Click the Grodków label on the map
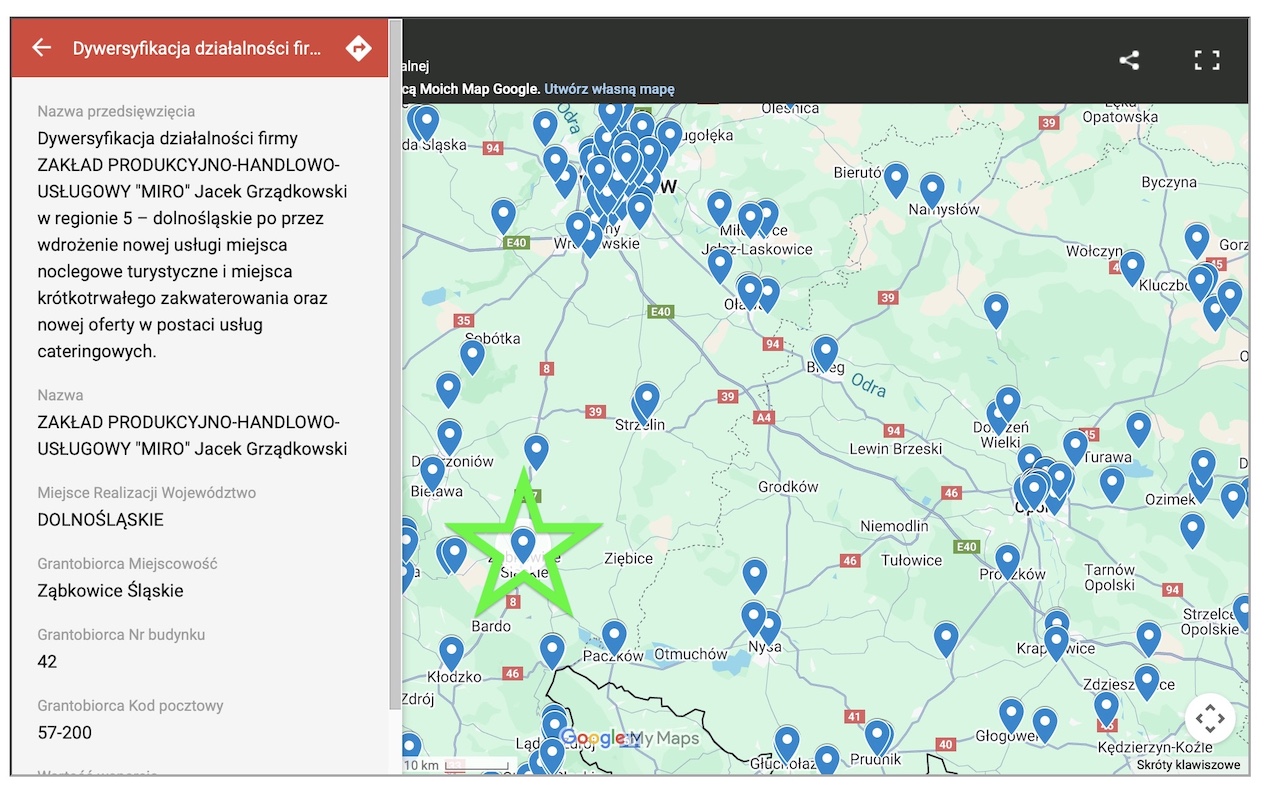 (788, 487)
